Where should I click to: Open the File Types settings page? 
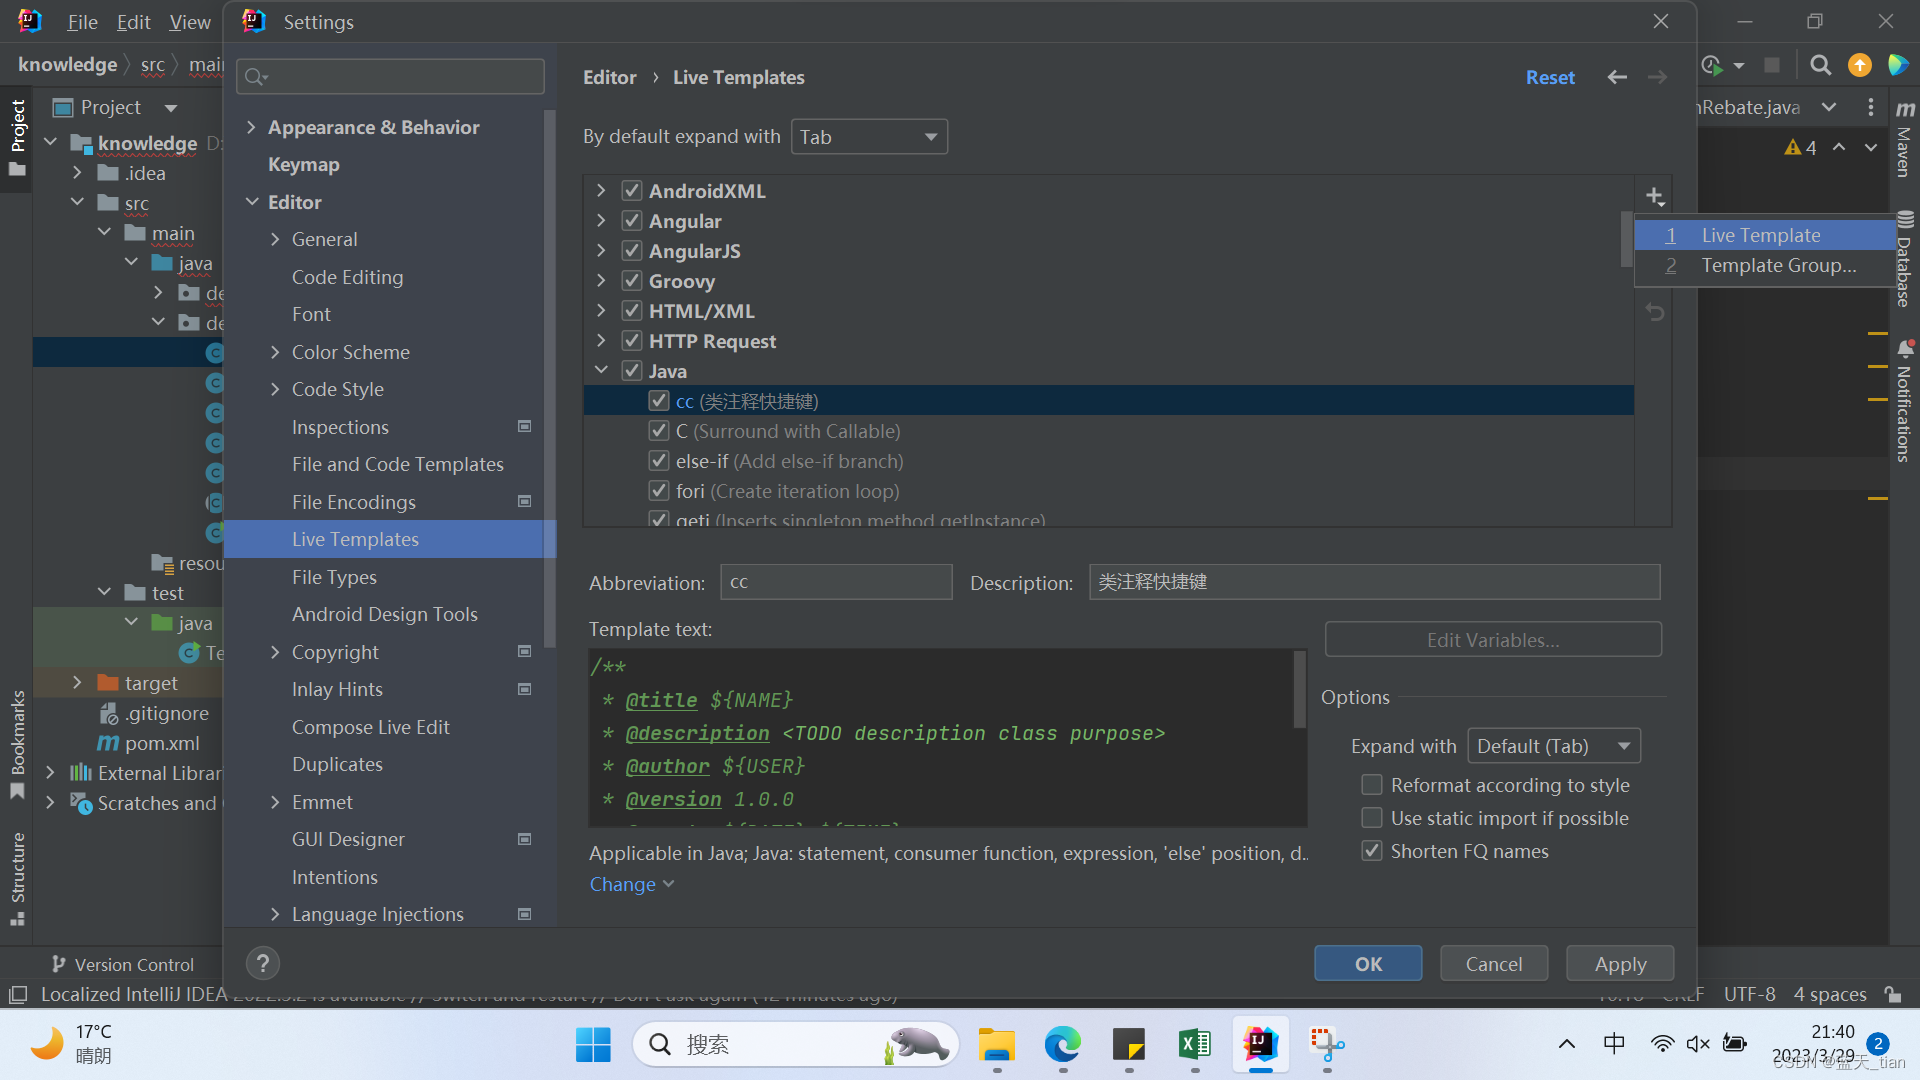pos(334,577)
